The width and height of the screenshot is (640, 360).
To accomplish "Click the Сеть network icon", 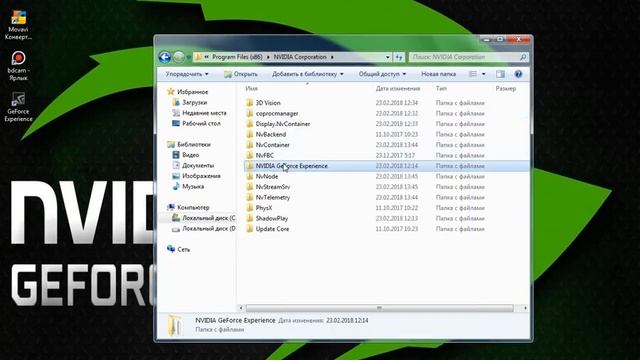I will tap(171, 249).
